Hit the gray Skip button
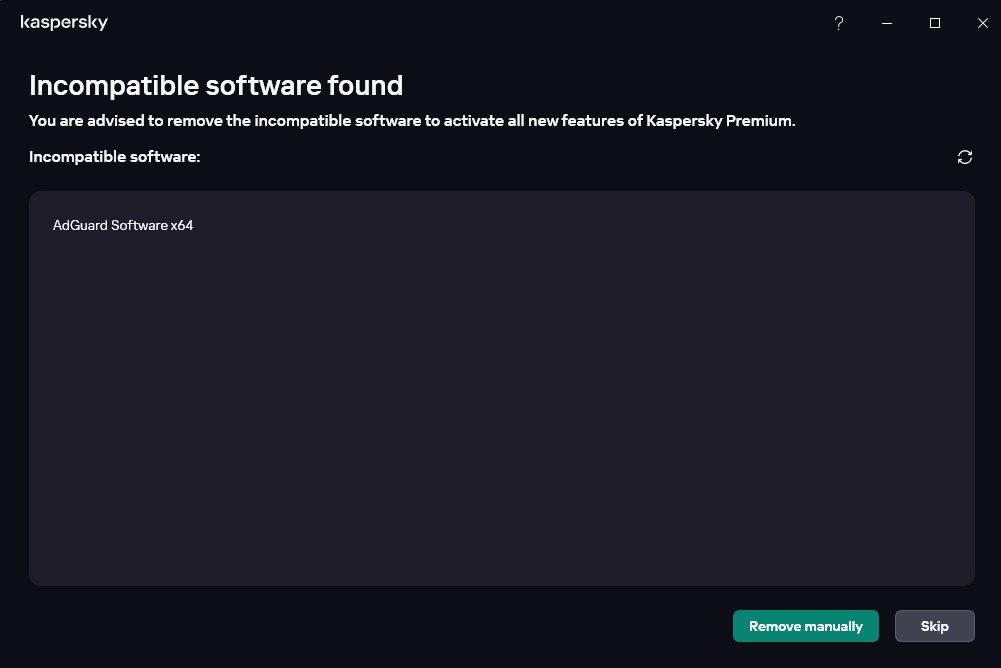 [935, 626]
